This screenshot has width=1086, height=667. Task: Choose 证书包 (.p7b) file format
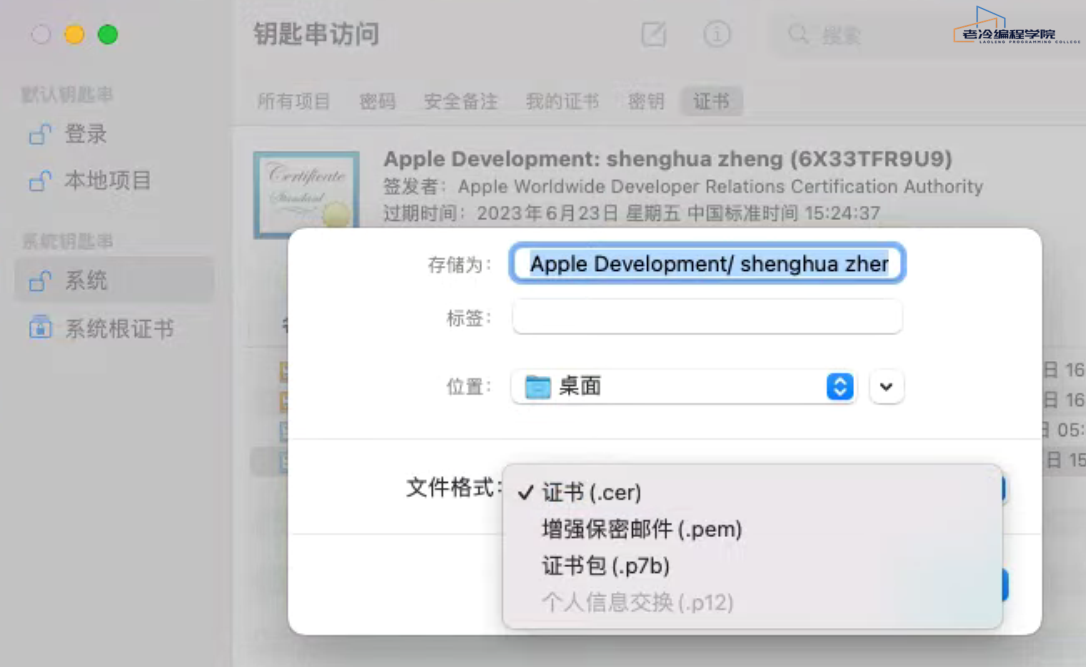(752, 566)
